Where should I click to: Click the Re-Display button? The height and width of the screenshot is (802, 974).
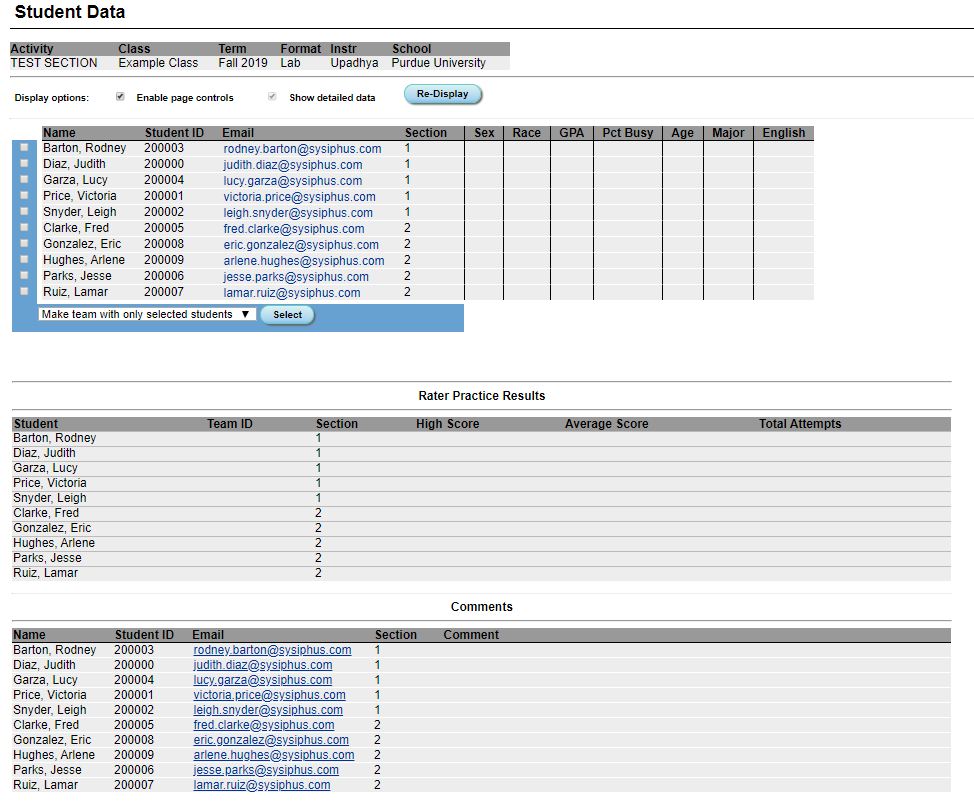[x=442, y=93]
